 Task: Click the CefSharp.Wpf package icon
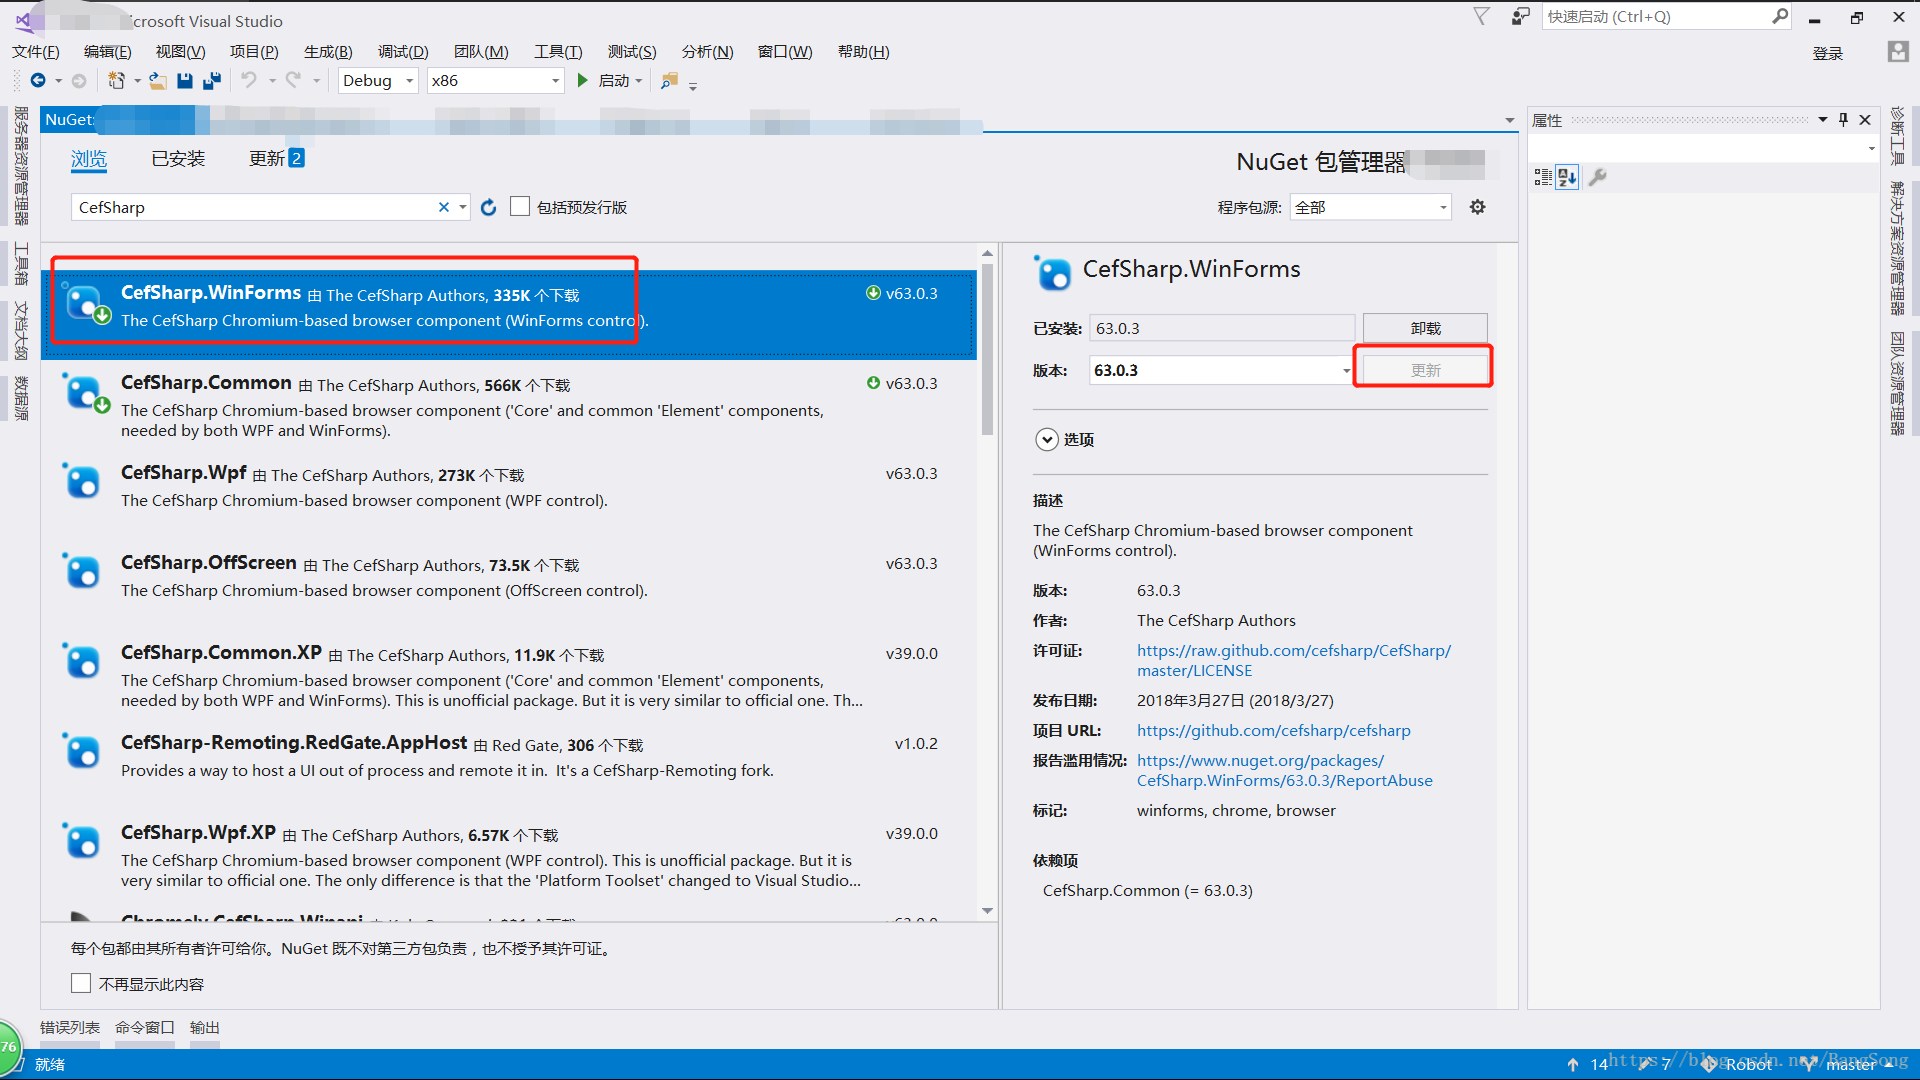[81, 481]
